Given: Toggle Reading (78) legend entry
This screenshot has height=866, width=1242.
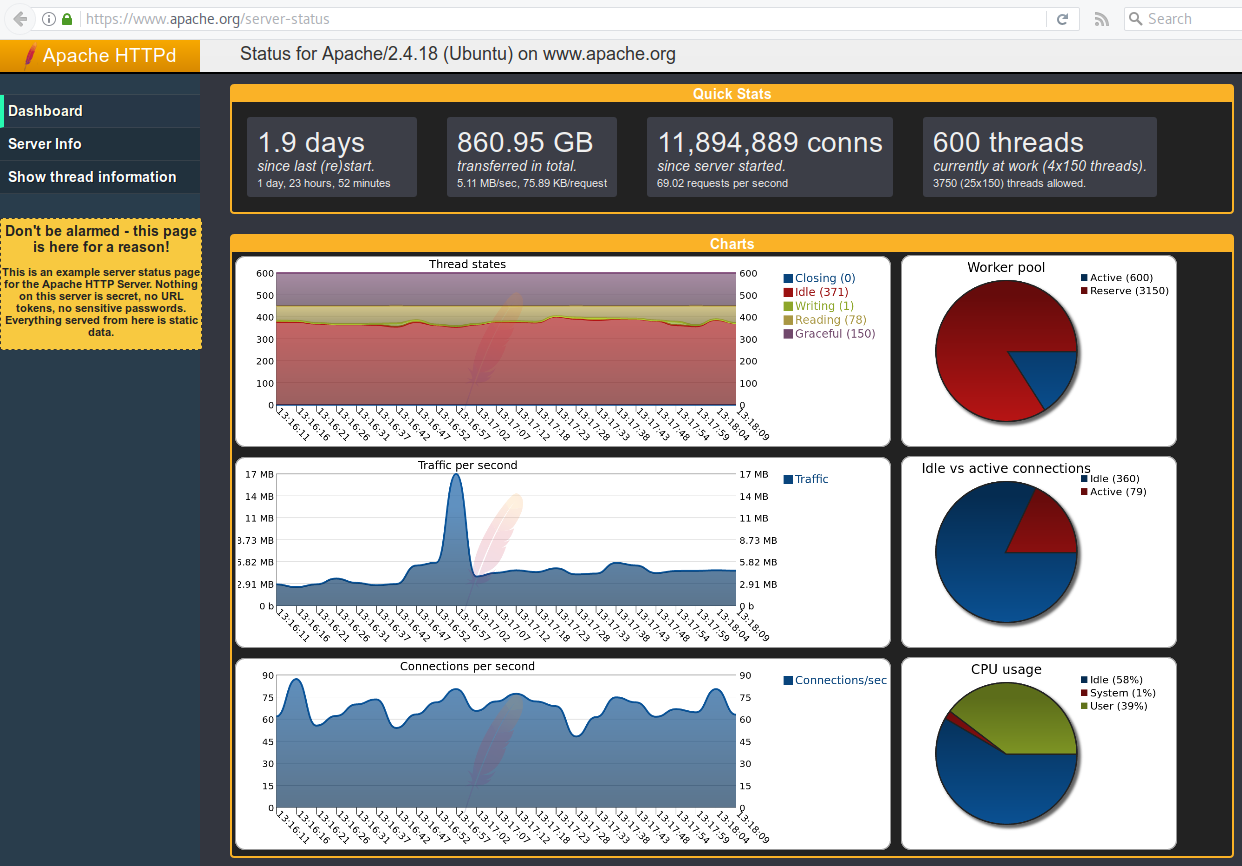Looking at the screenshot, I should point(825,320).
